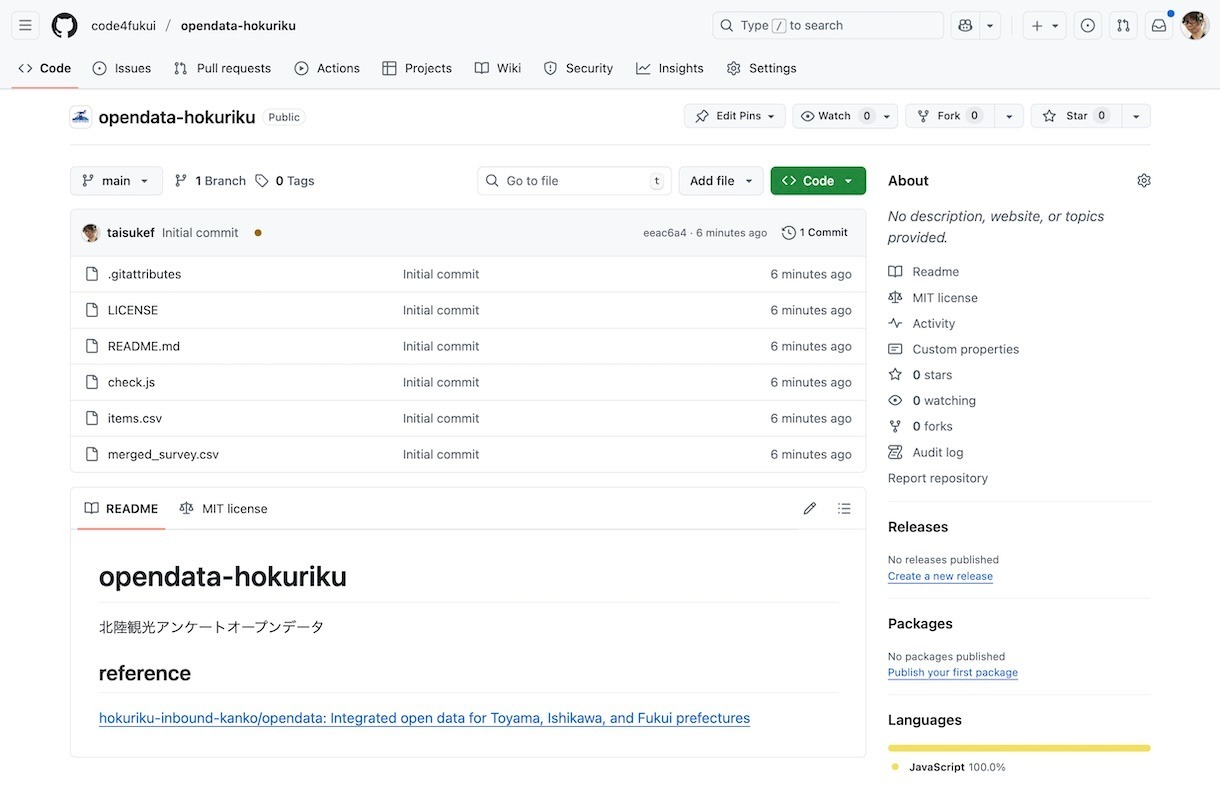
Task: Click the yellow JavaScript language bar
Action: (1018, 748)
